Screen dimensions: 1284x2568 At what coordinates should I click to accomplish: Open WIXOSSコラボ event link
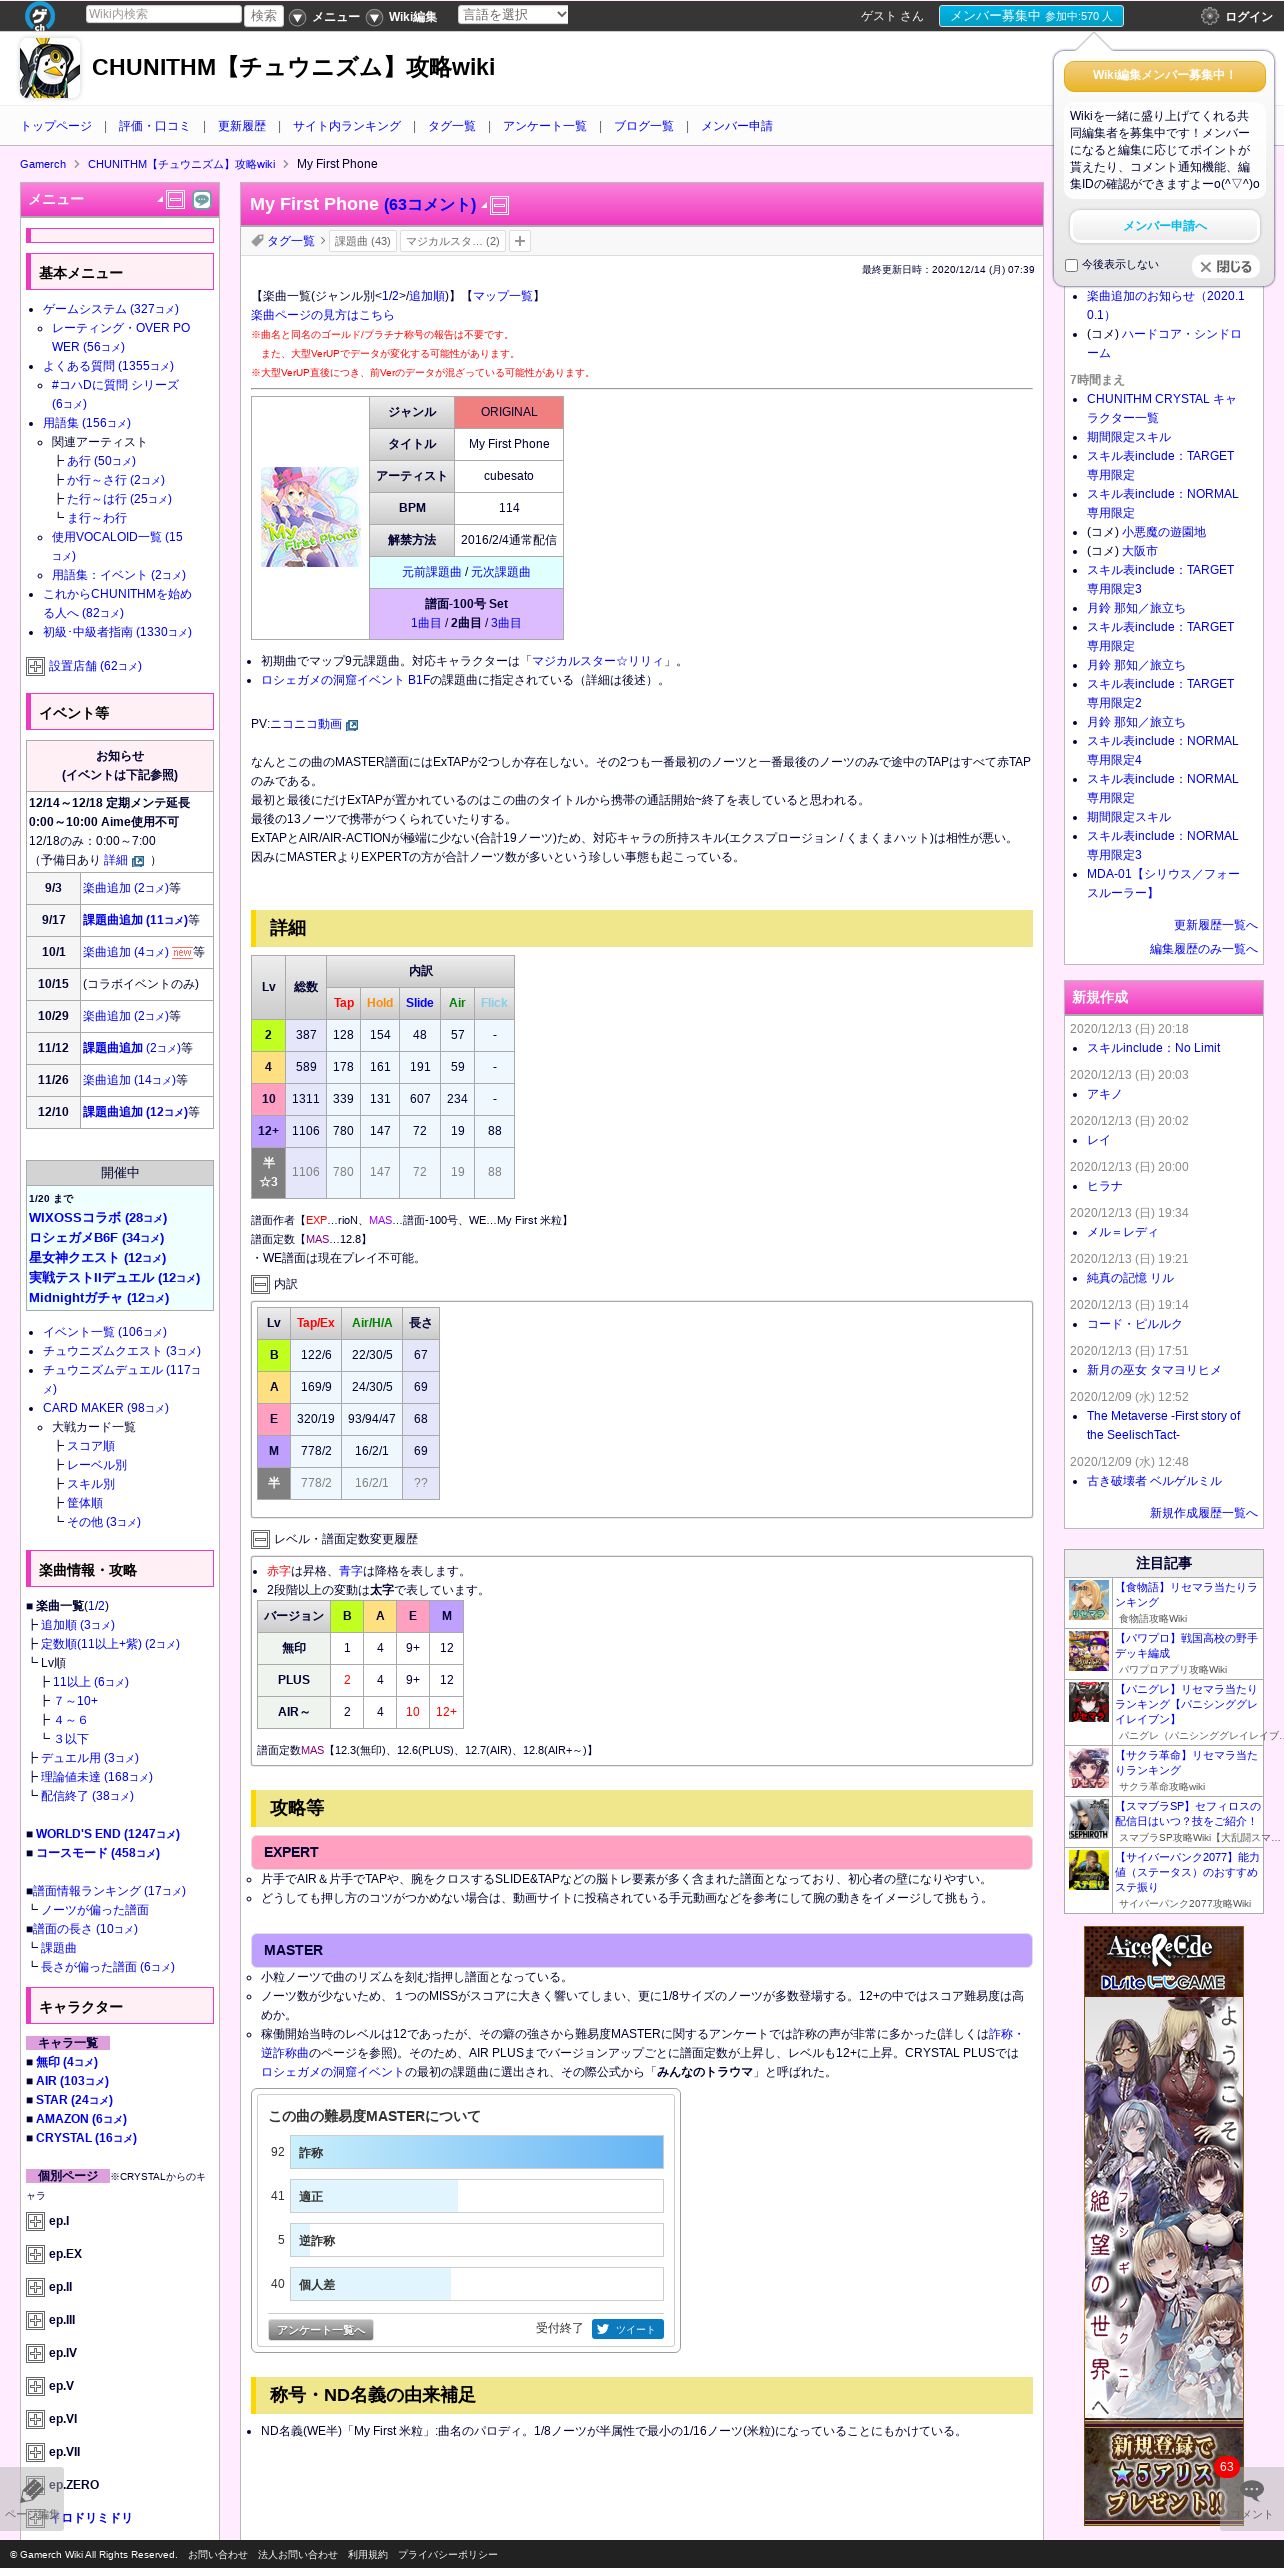[x=98, y=1218]
